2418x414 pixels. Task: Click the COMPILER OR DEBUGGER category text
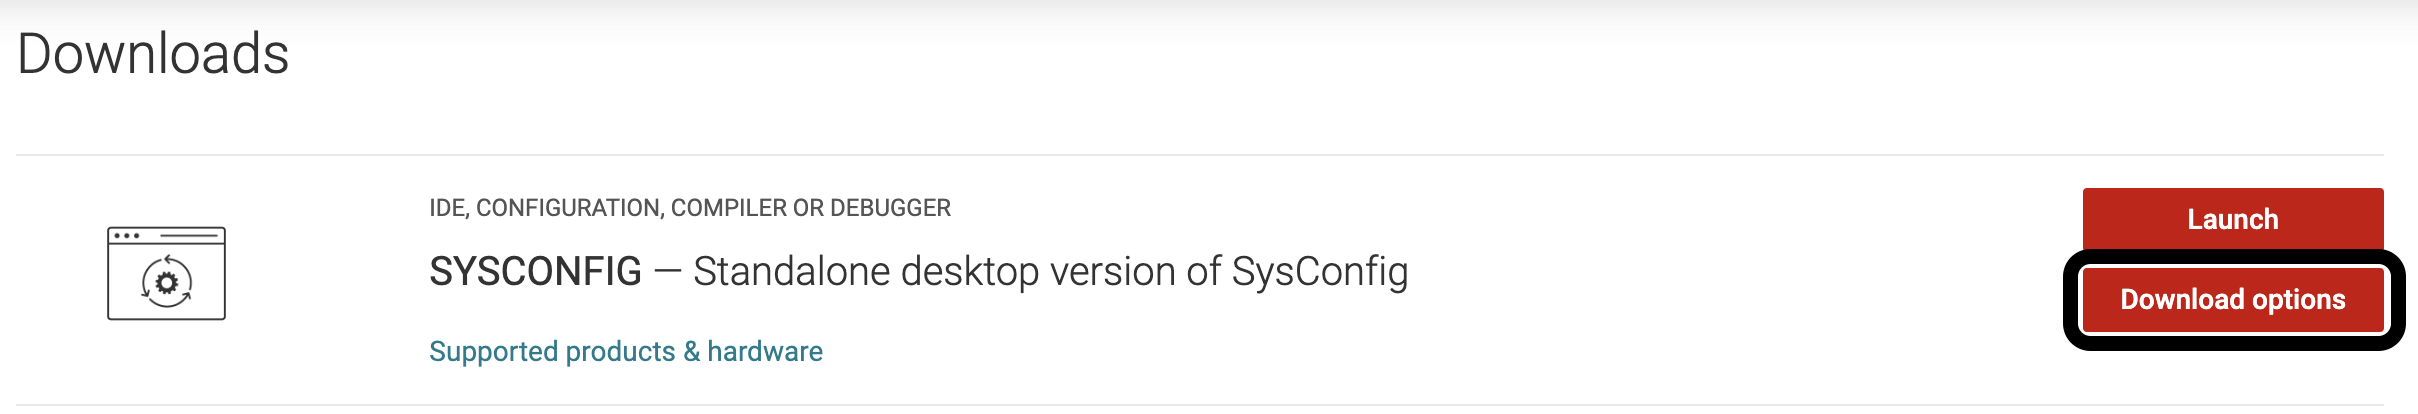coord(810,208)
